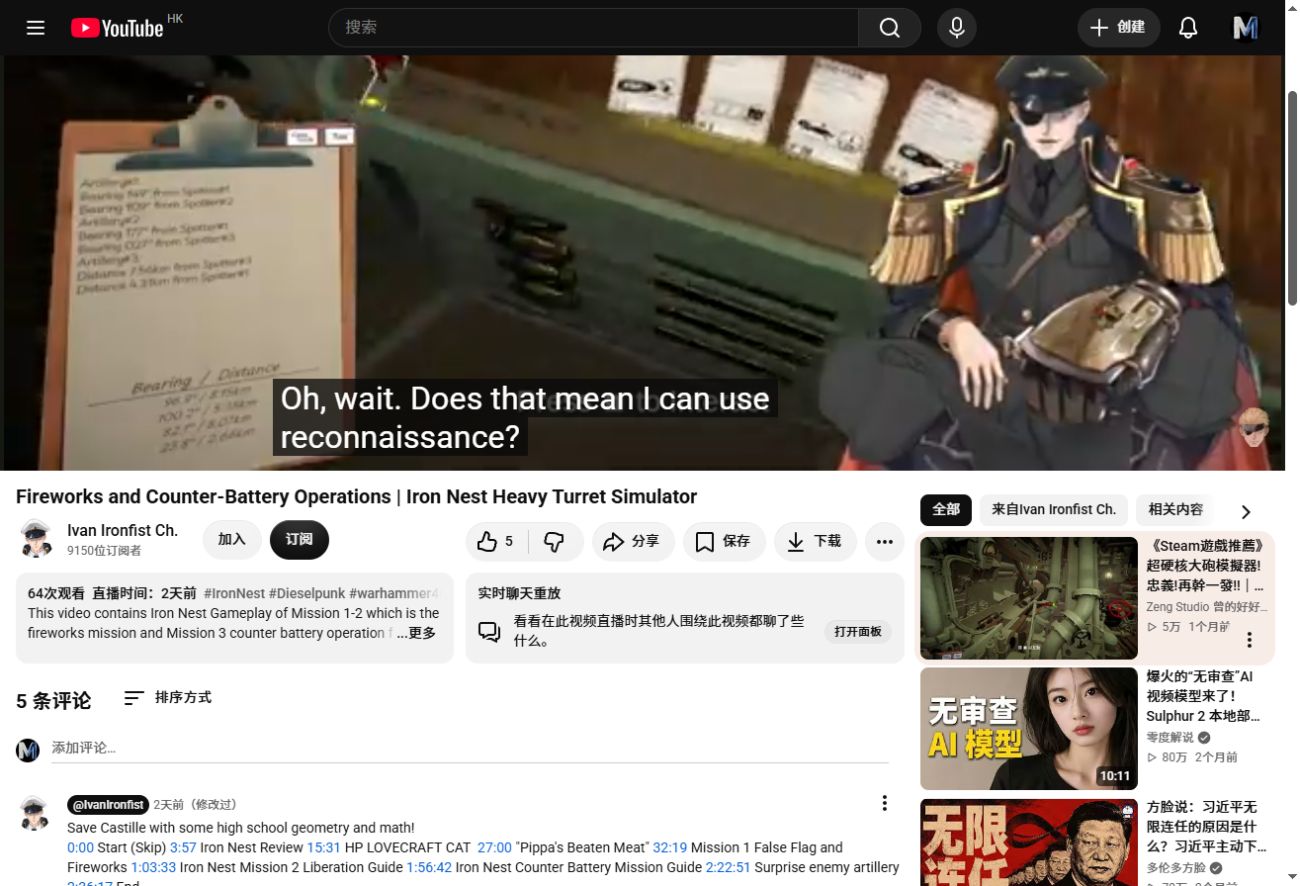Click the 5 条评论 comment count
Screen dimensions: 1300x886
(53, 700)
